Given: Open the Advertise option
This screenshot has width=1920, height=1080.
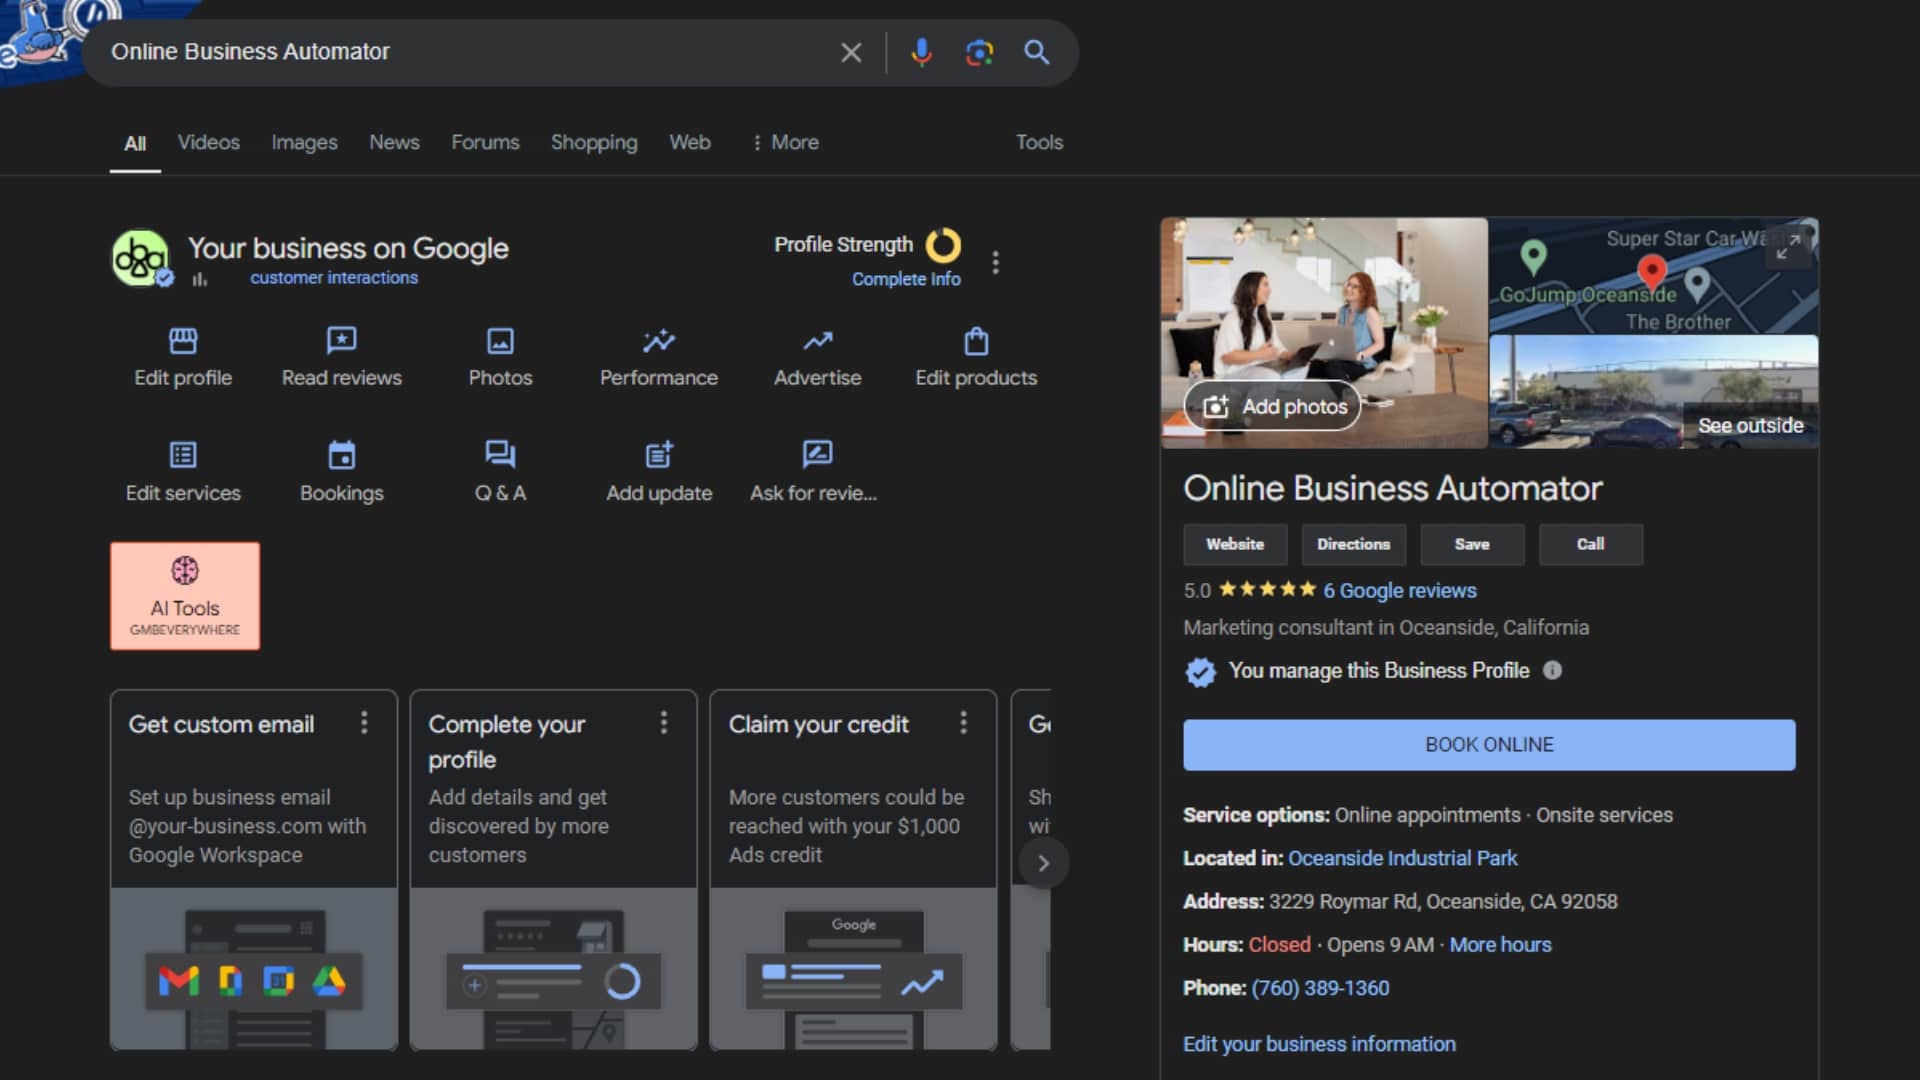Looking at the screenshot, I should (817, 357).
